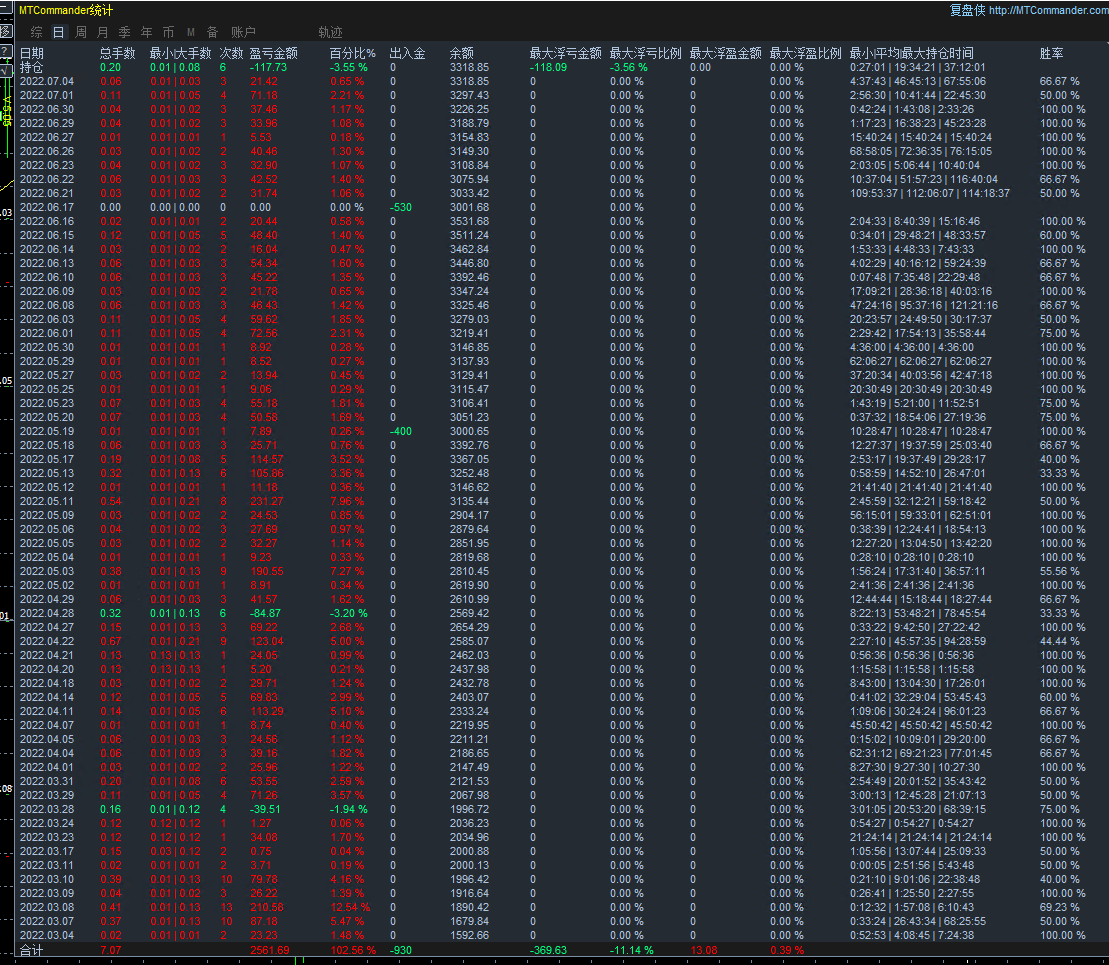Viewport: 1109px width, 965px height.
Task: Switch to the 账户 account tab
Action: point(243,32)
